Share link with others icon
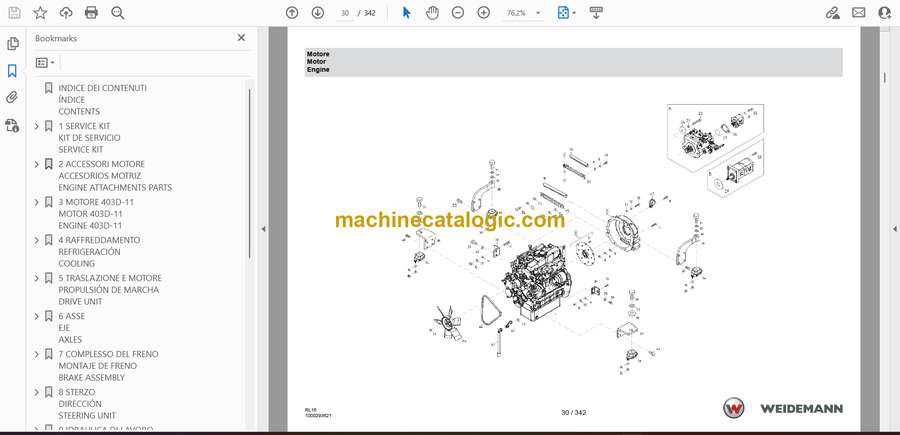The height and width of the screenshot is (435, 900). (x=832, y=13)
